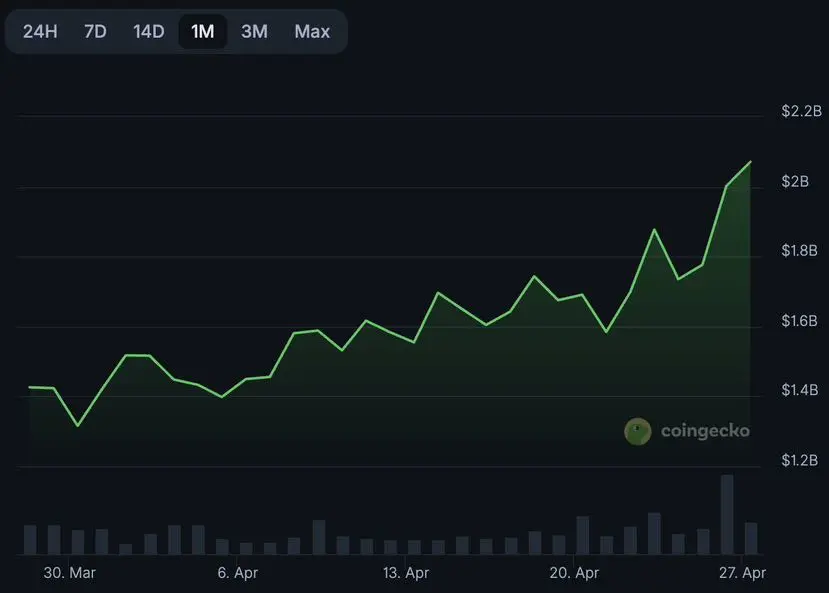Click the CoinGecko gecko logo icon
This screenshot has width=829, height=593.
point(638,431)
